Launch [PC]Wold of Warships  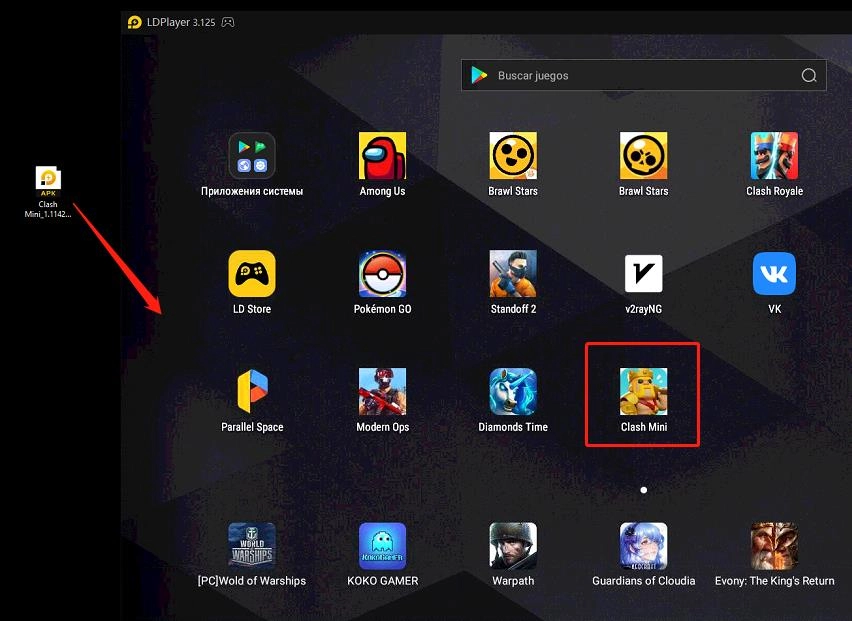(x=252, y=546)
